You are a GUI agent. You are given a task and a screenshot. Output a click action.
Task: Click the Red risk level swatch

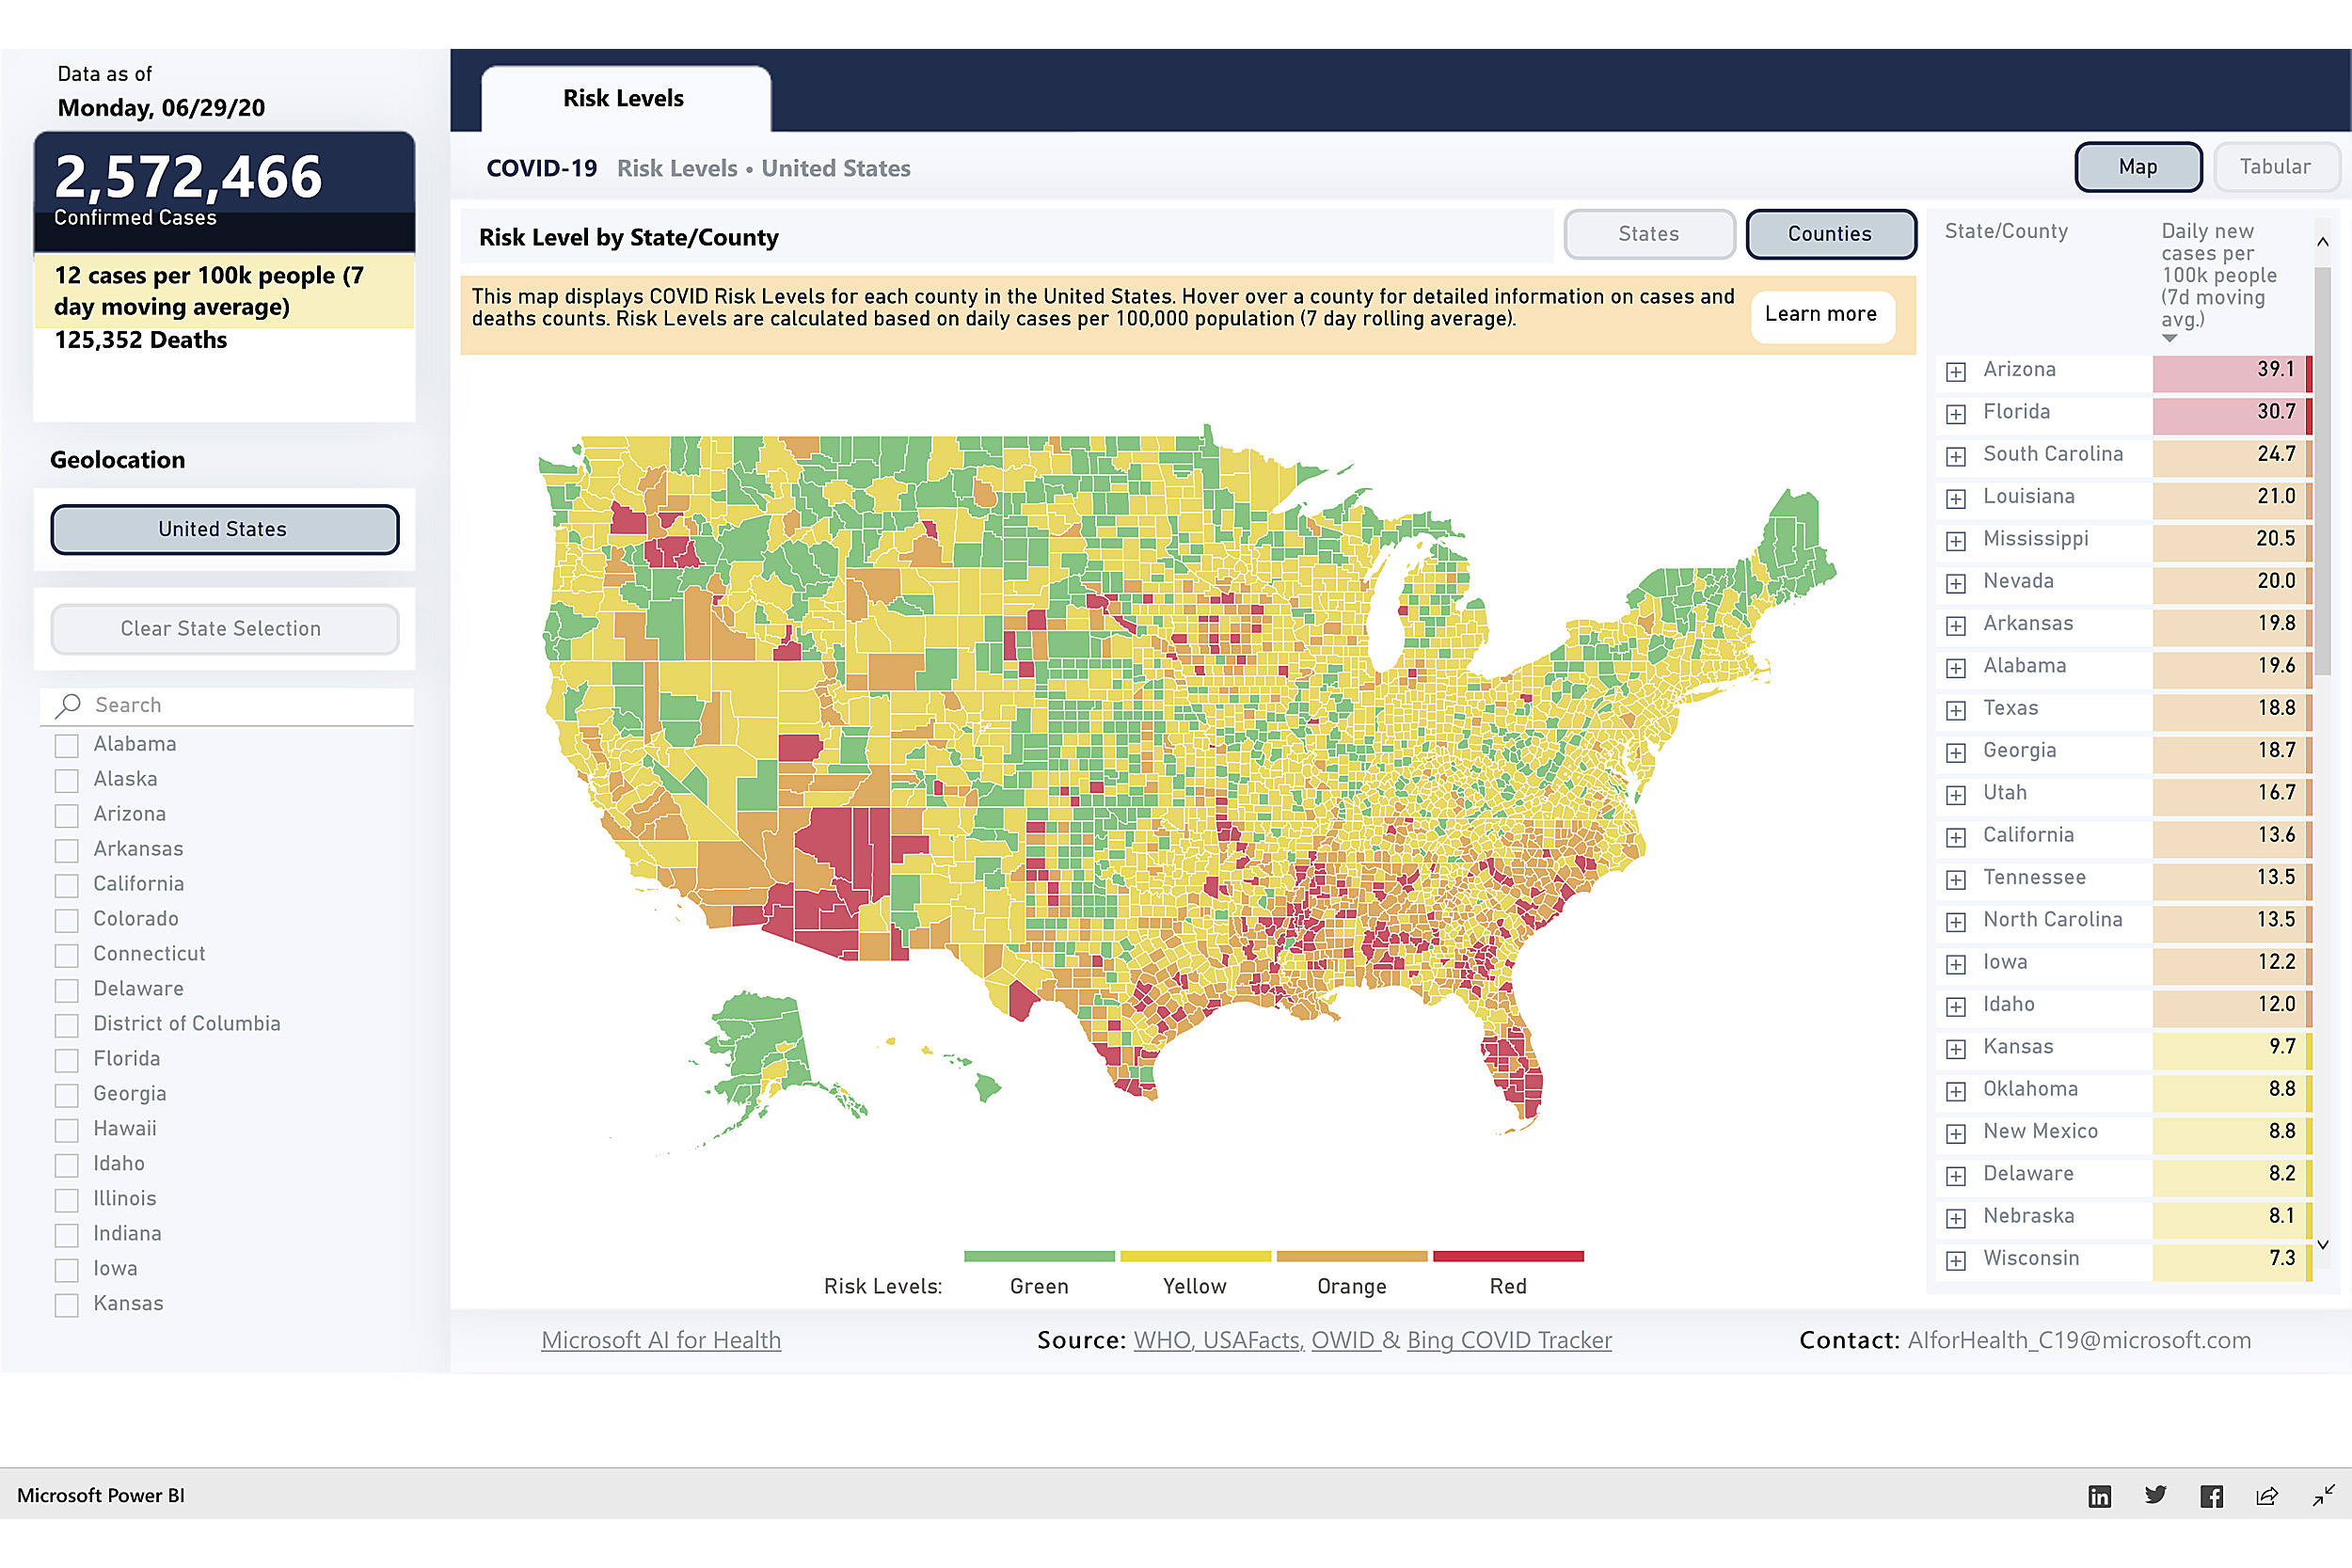click(x=1507, y=1257)
